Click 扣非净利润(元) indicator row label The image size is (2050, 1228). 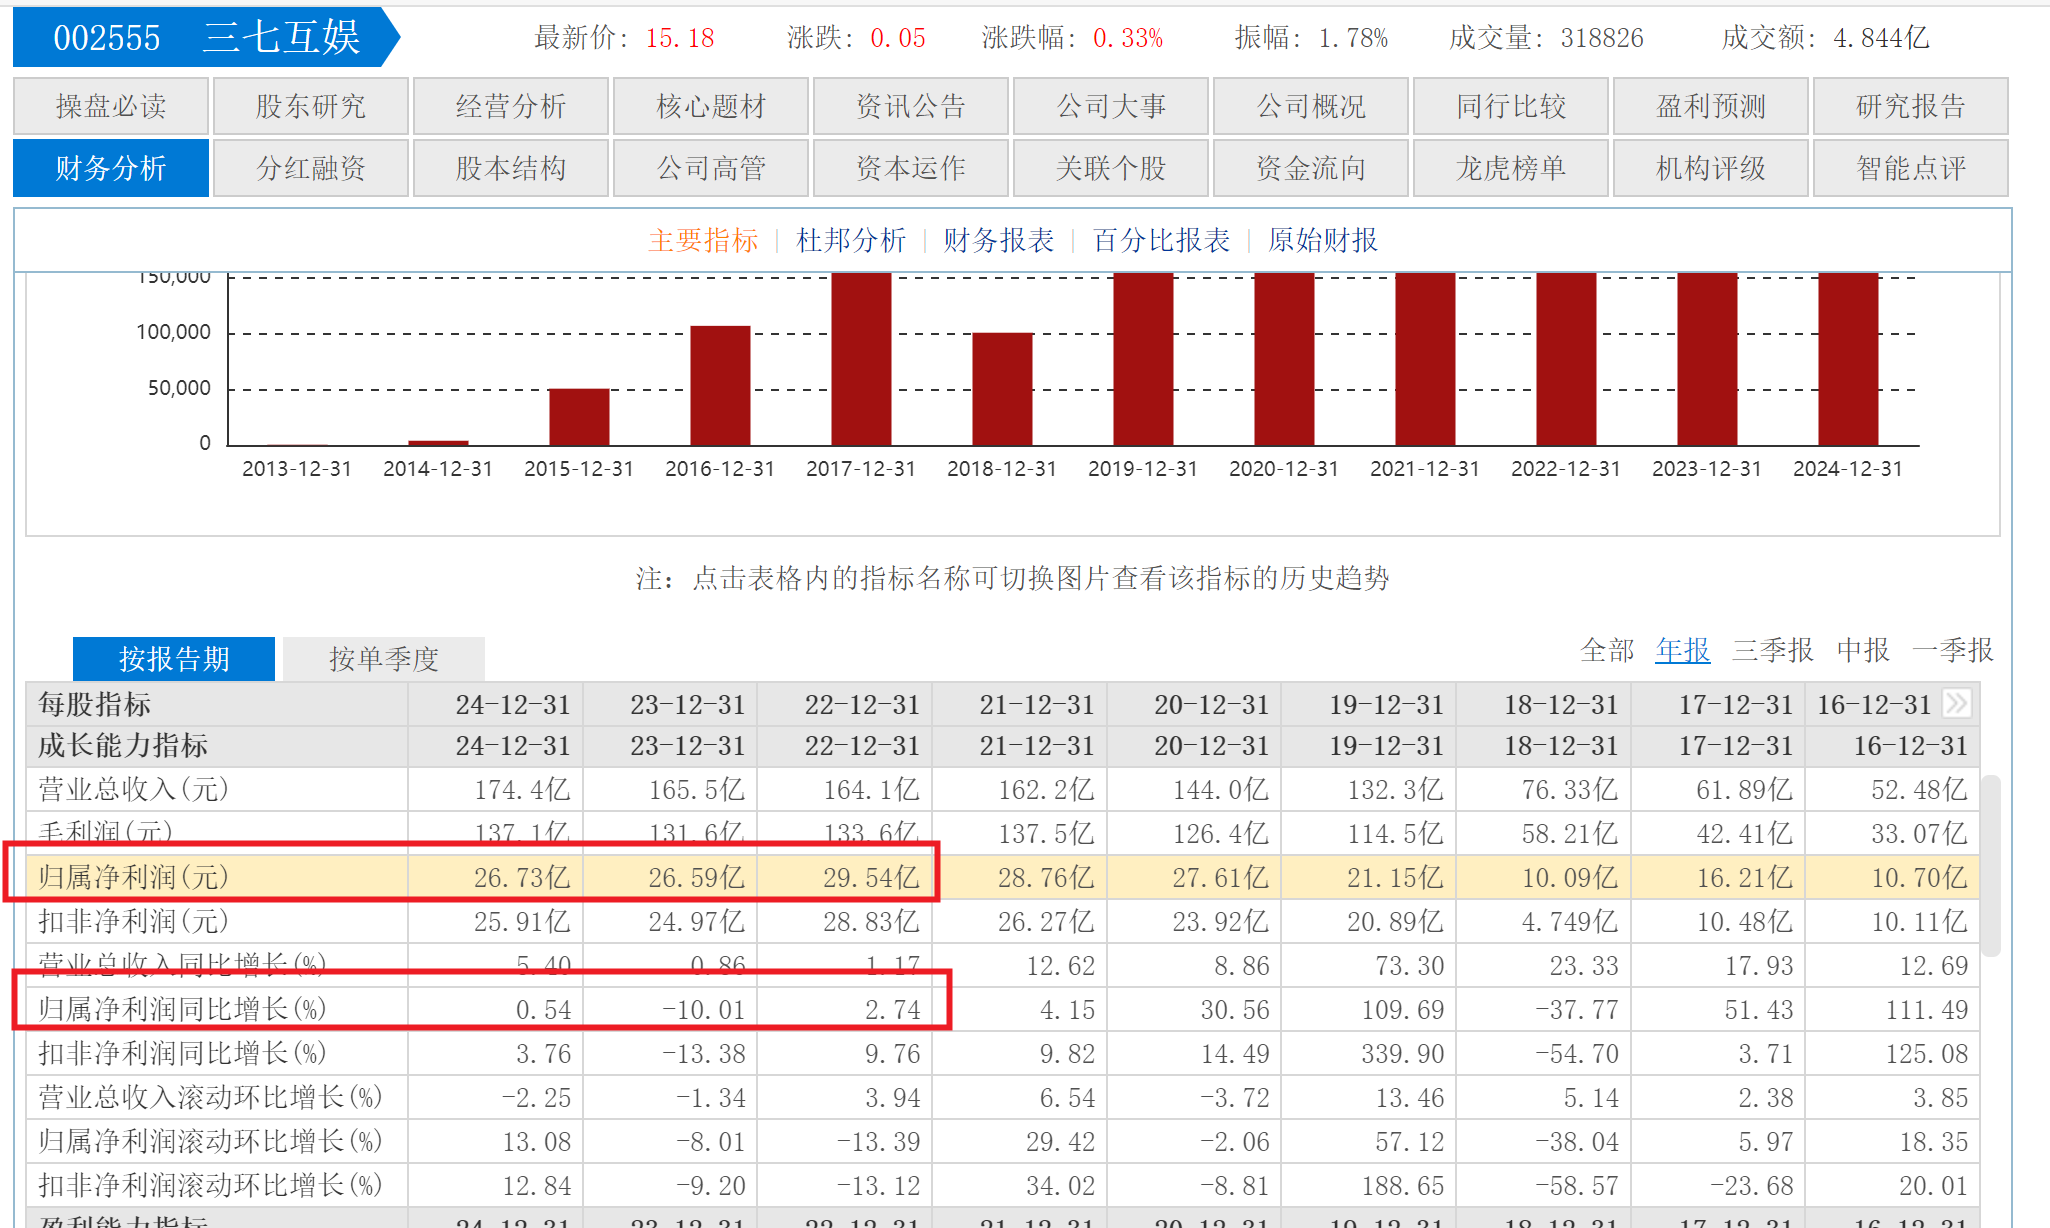tap(134, 922)
